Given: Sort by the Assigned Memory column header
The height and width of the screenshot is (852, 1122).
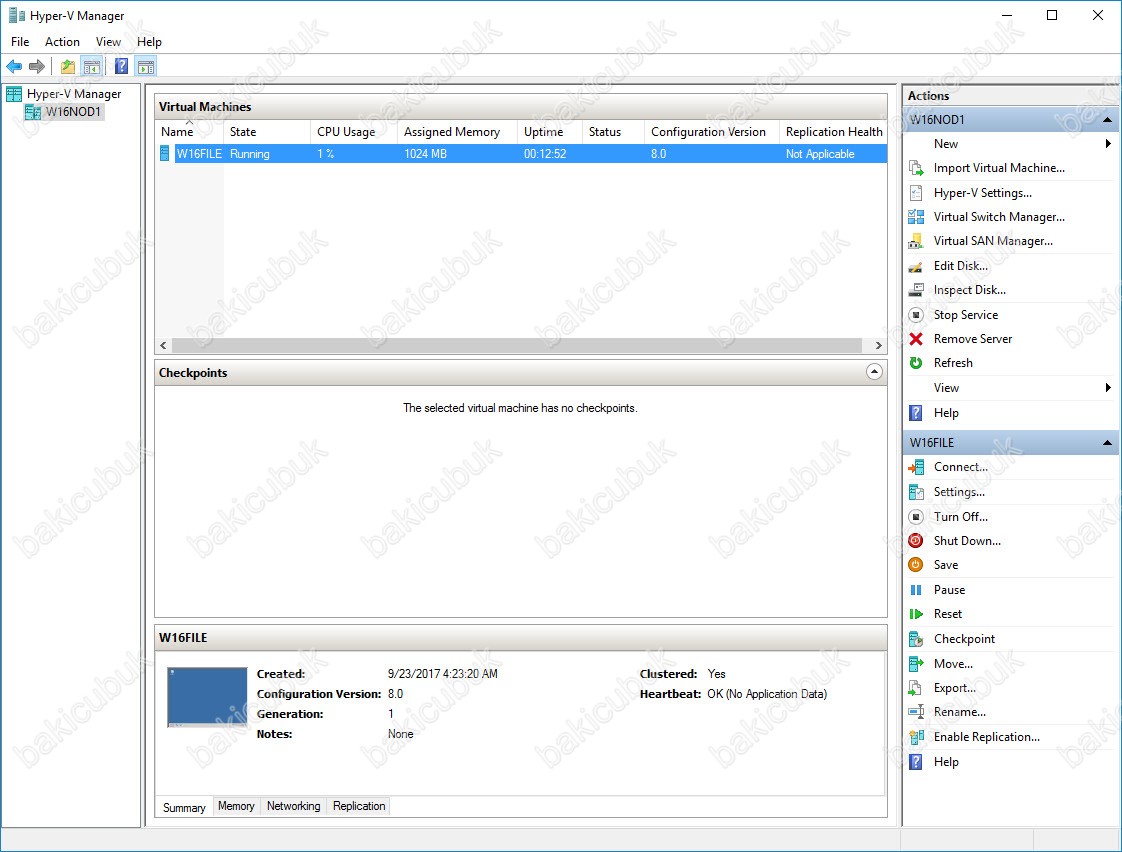Looking at the screenshot, I should click(x=457, y=132).
